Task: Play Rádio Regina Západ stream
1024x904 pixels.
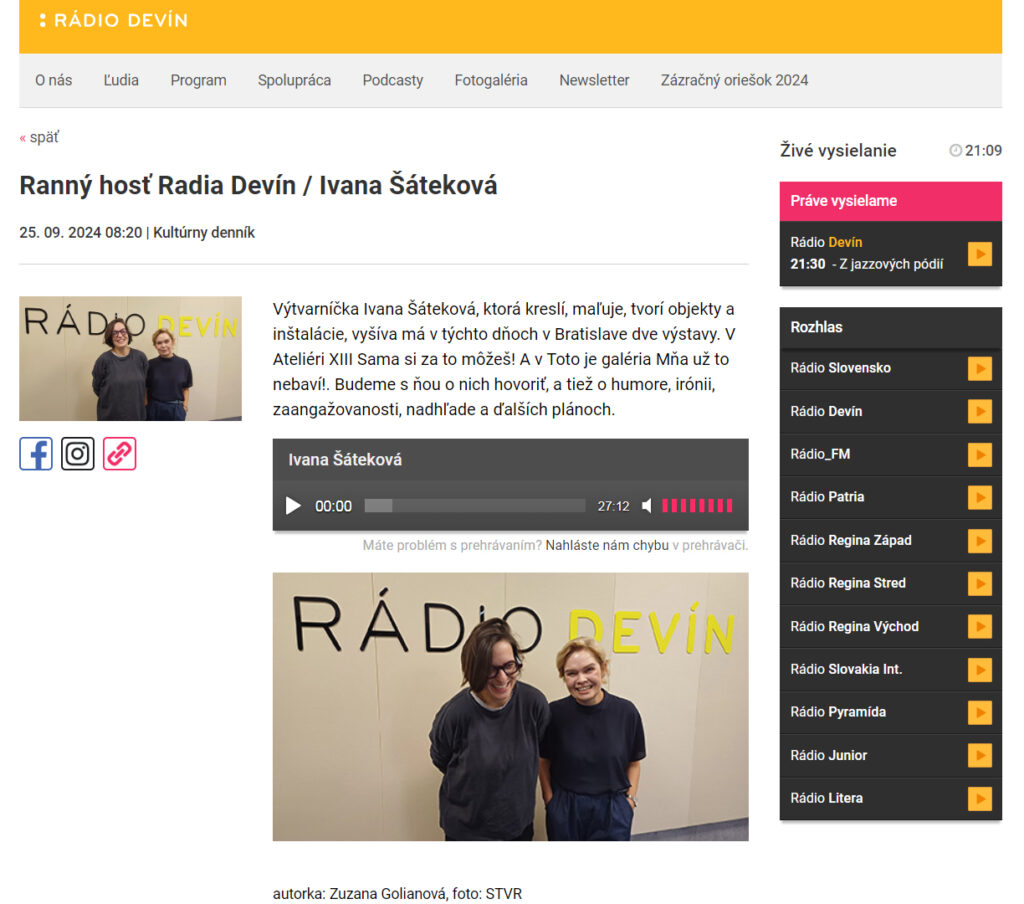Action: [979, 541]
